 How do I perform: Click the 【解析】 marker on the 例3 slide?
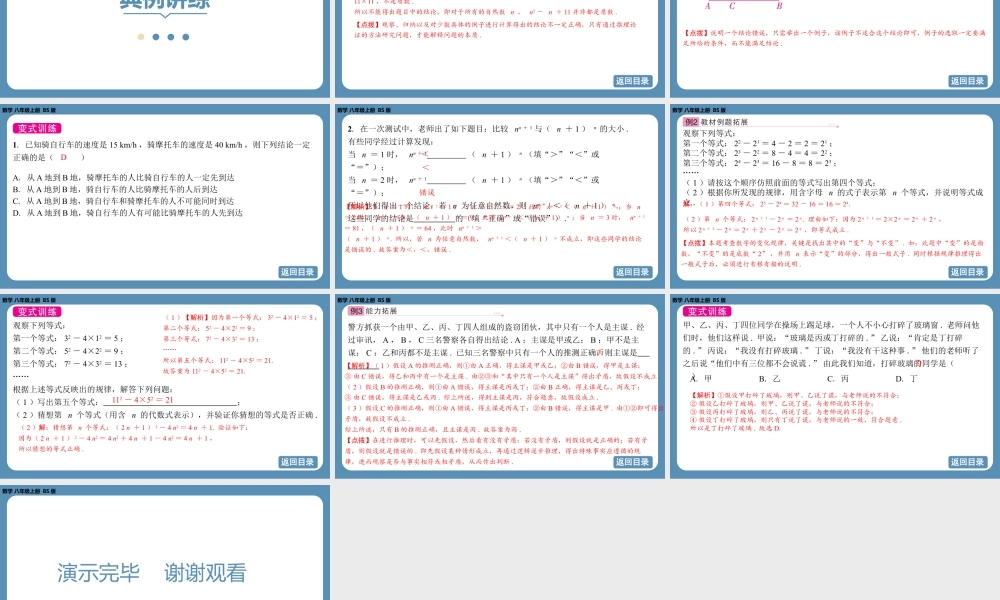tap(358, 366)
